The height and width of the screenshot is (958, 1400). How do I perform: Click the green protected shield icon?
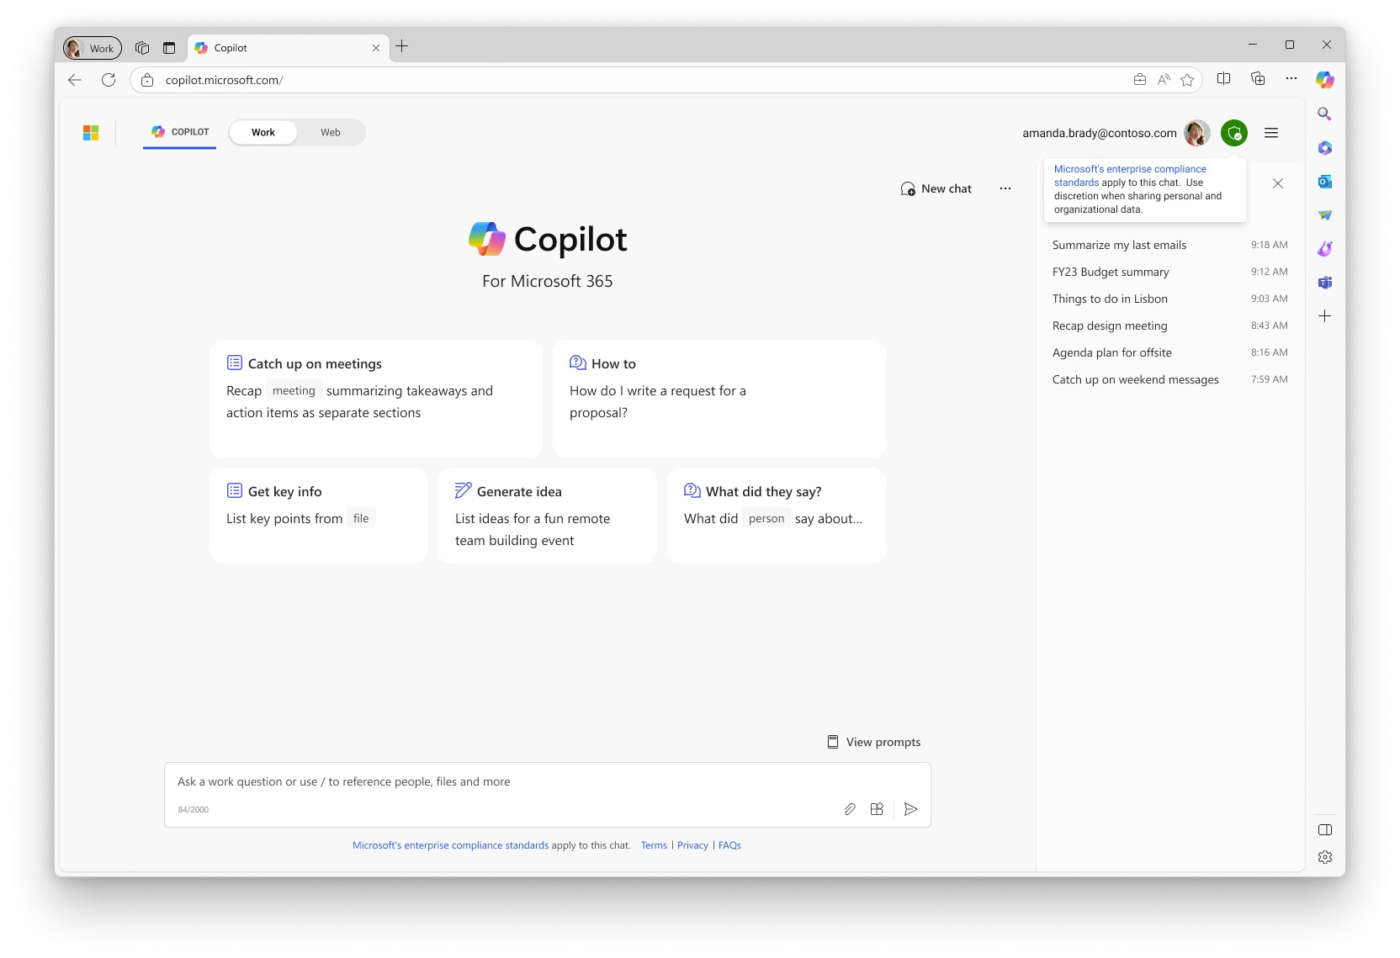click(1234, 133)
